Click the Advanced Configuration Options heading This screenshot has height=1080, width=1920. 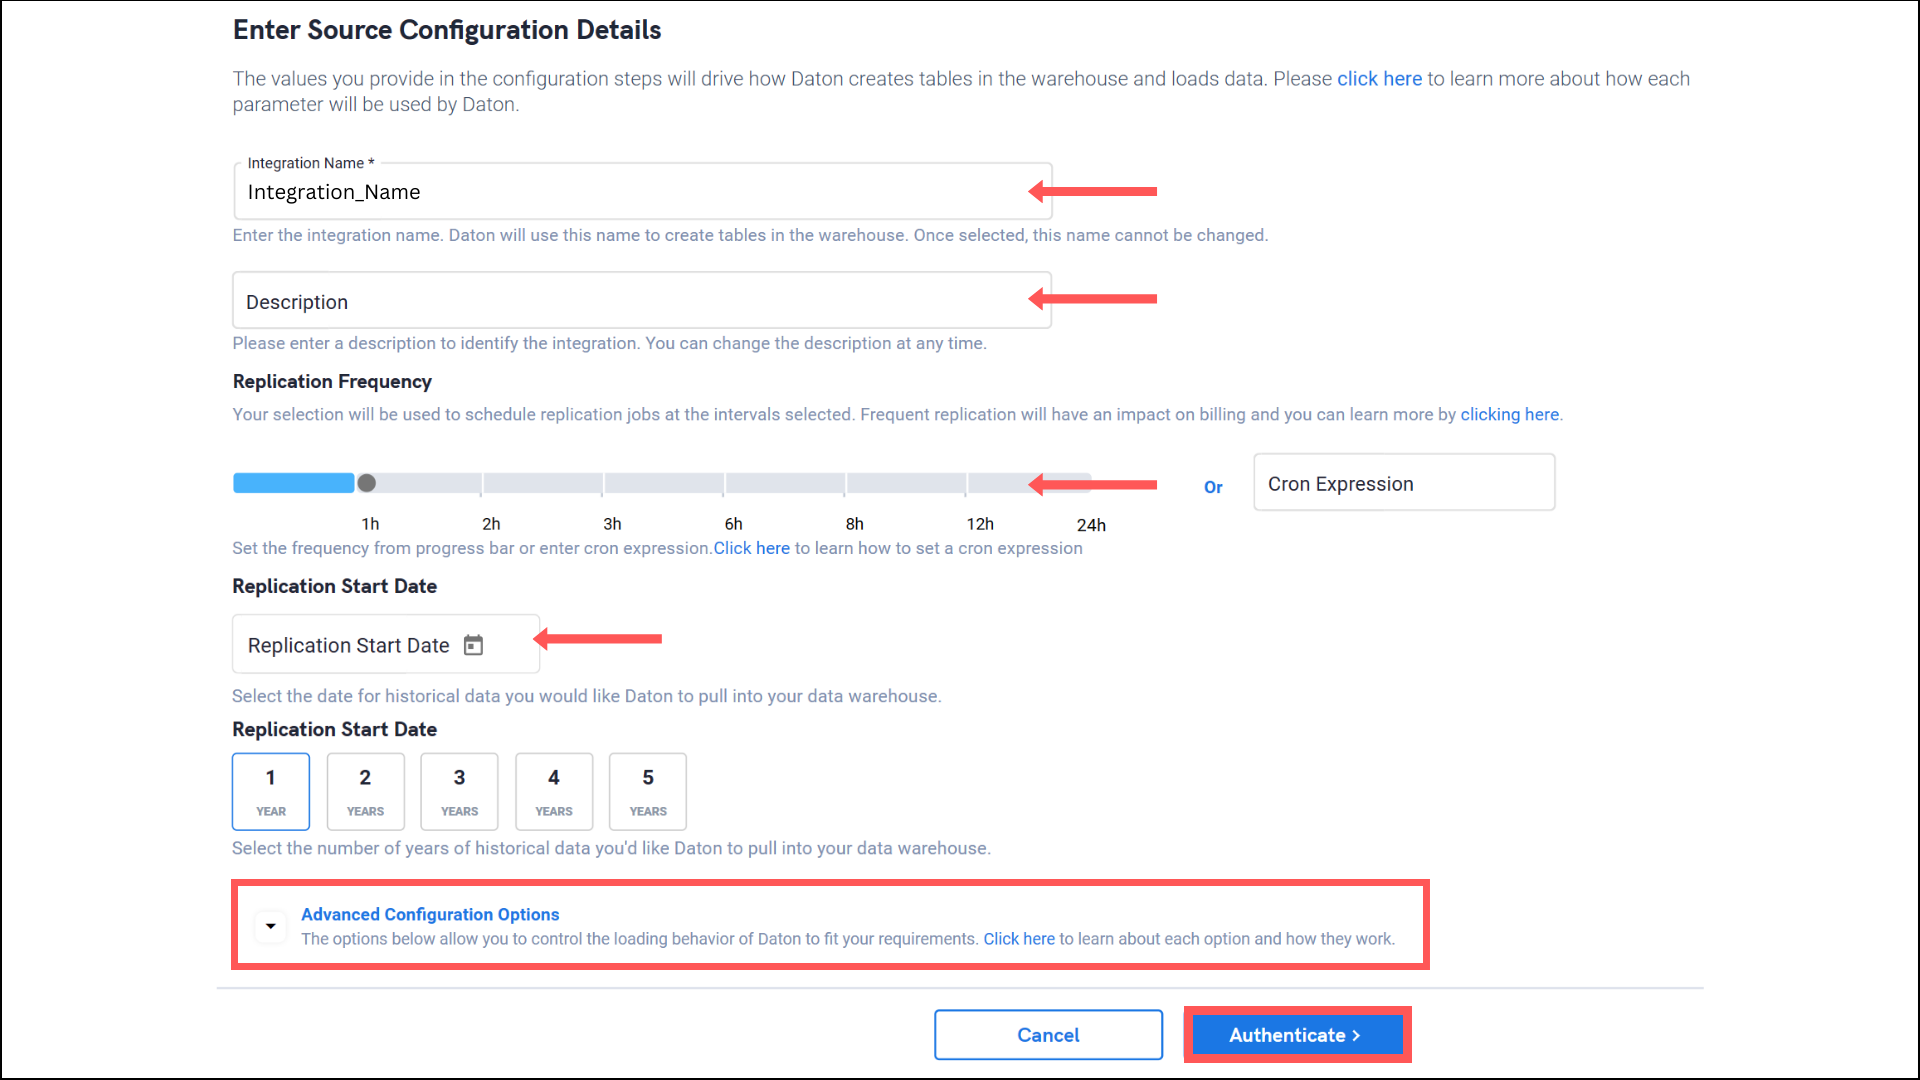(430, 915)
